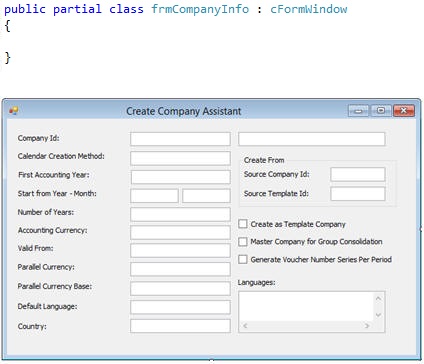Click the Languages list scroll up arrow
The image size is (424, 364).
coord(378,298)
